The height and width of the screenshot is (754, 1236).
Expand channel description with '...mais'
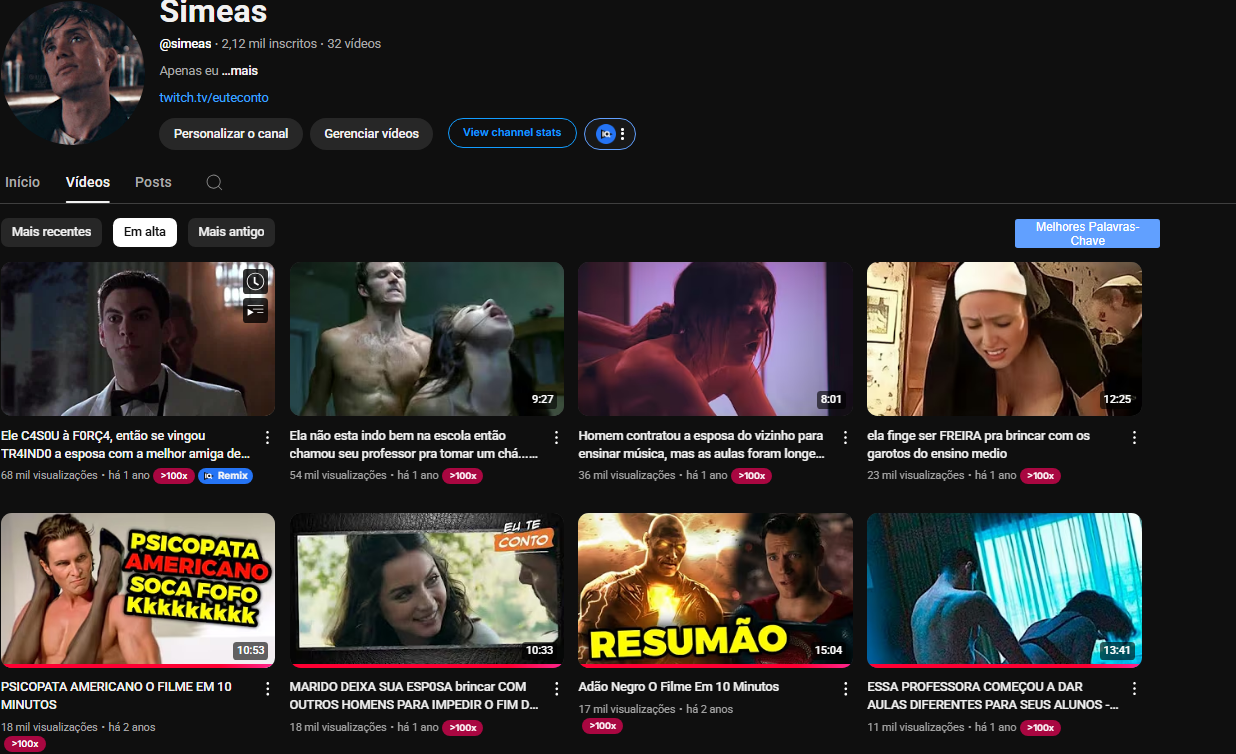(240, 71)
